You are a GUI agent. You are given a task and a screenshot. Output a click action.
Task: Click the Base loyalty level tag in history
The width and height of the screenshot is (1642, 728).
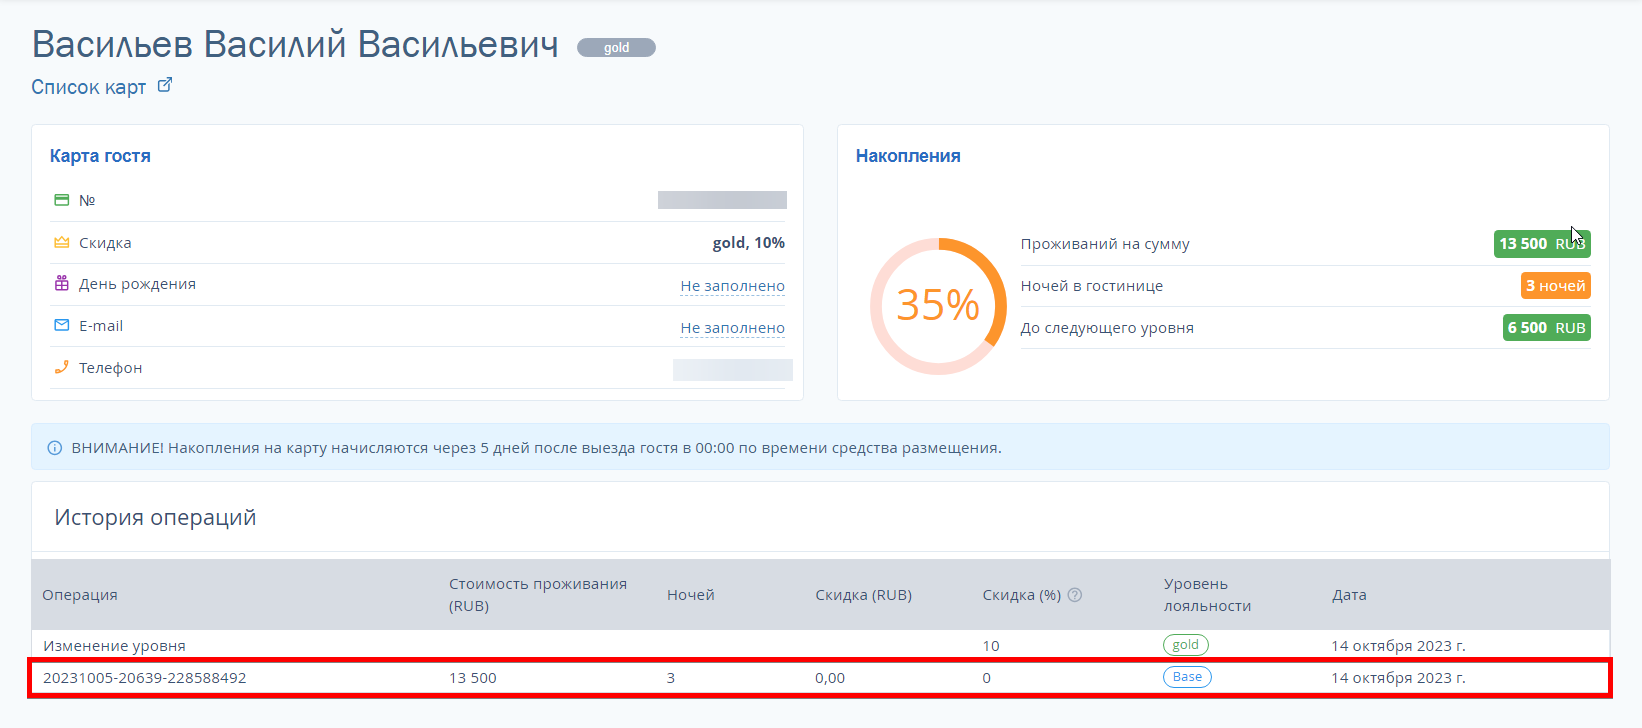tap(1187, 677)
